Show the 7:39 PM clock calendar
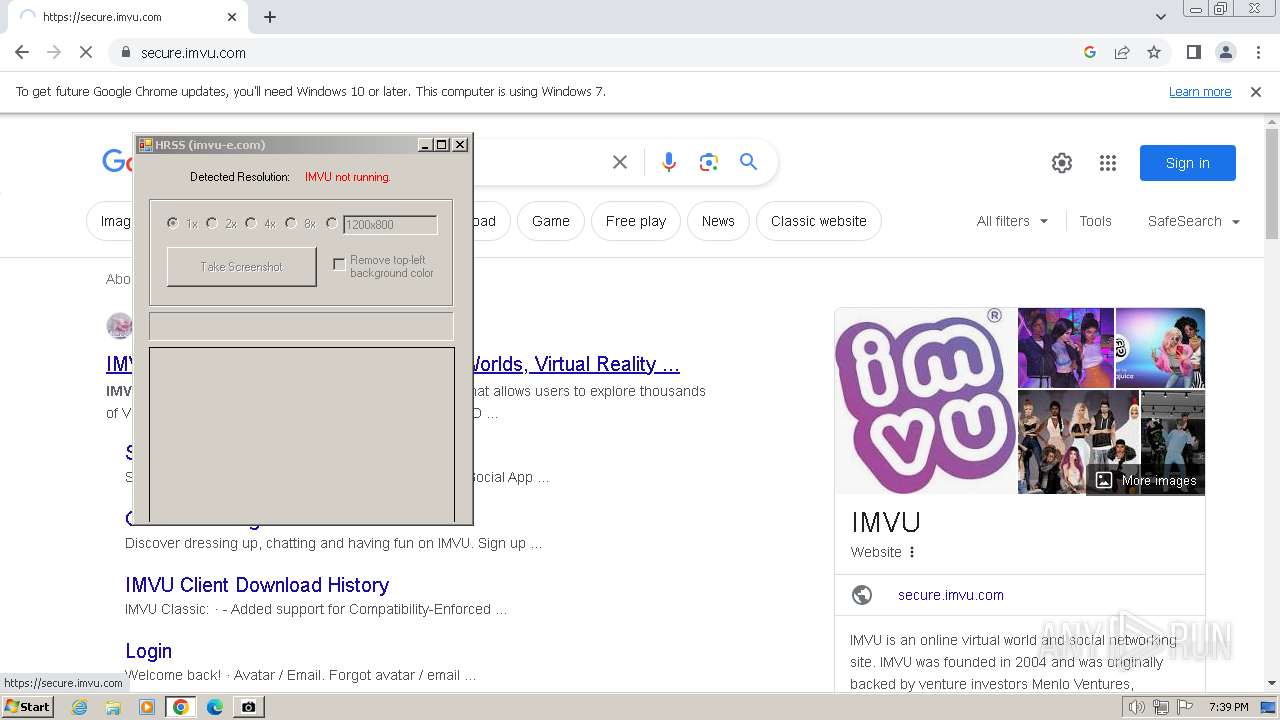 click(1228, 707)
